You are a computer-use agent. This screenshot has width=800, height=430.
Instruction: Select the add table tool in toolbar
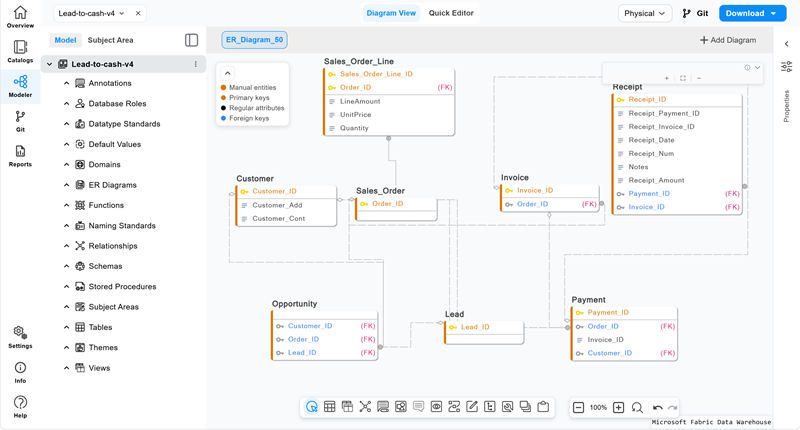coord(330,407)
